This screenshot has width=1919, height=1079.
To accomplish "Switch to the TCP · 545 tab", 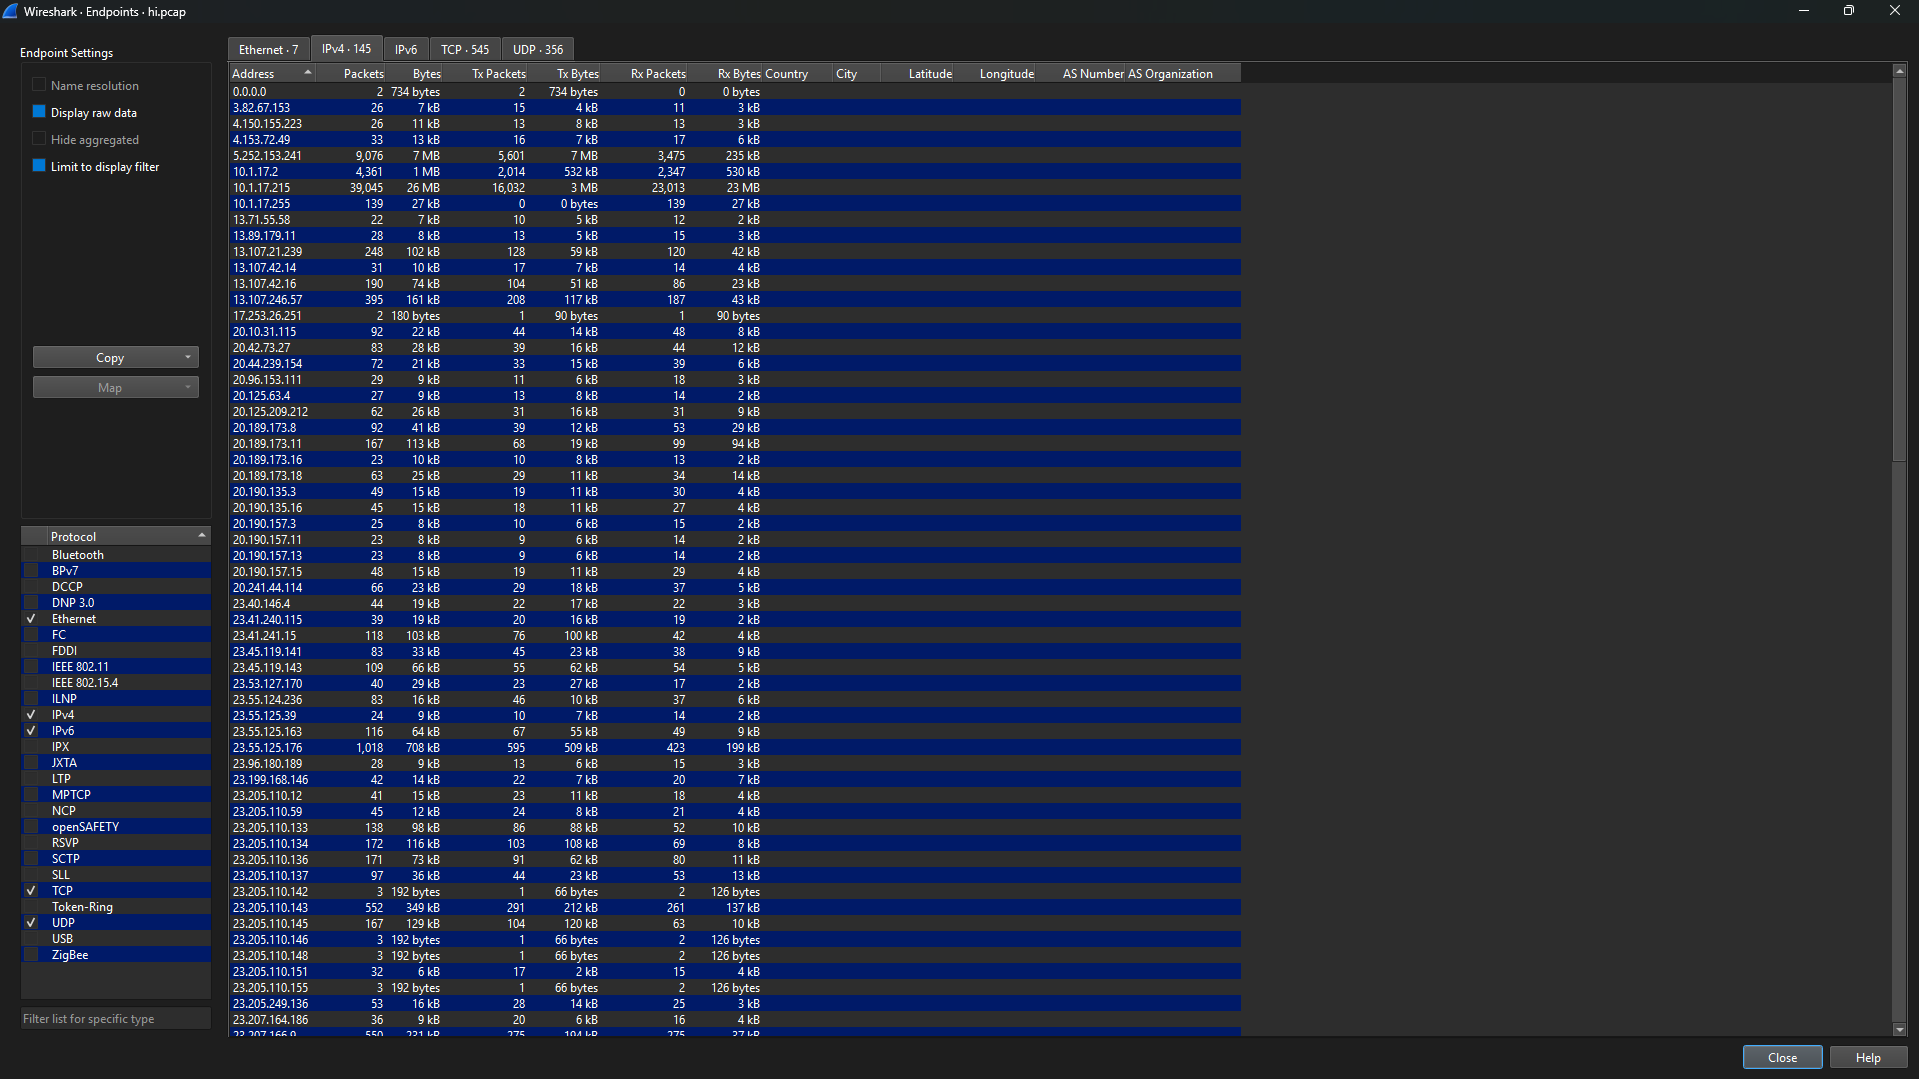I will pos(465,49).
